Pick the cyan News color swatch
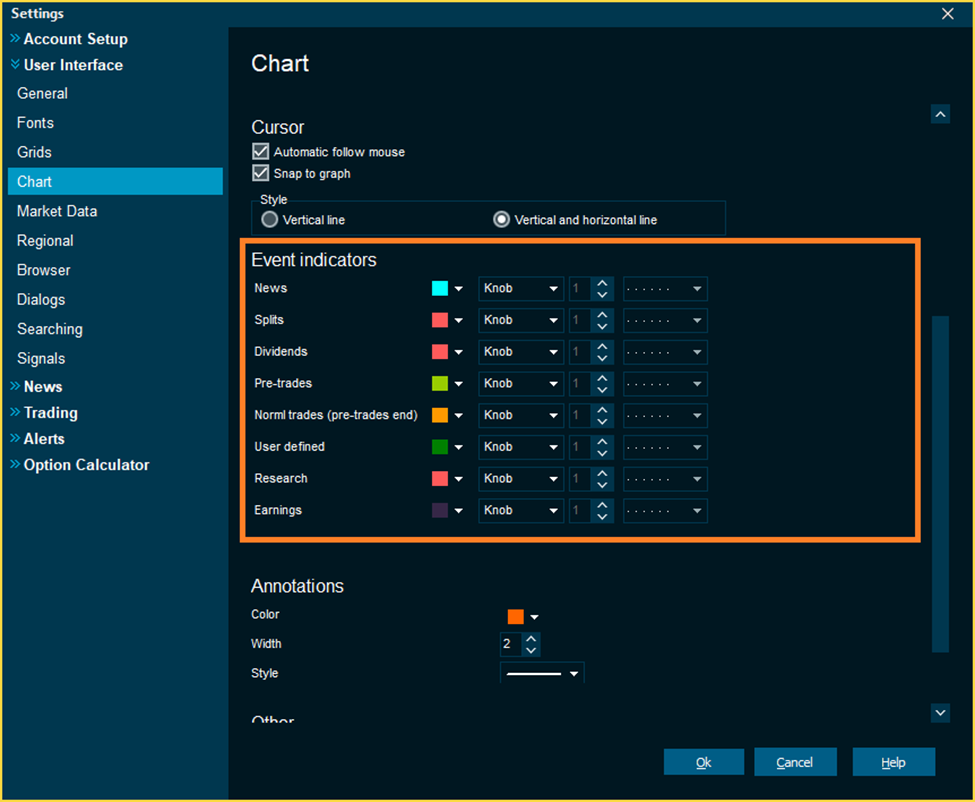 [440, 289]
